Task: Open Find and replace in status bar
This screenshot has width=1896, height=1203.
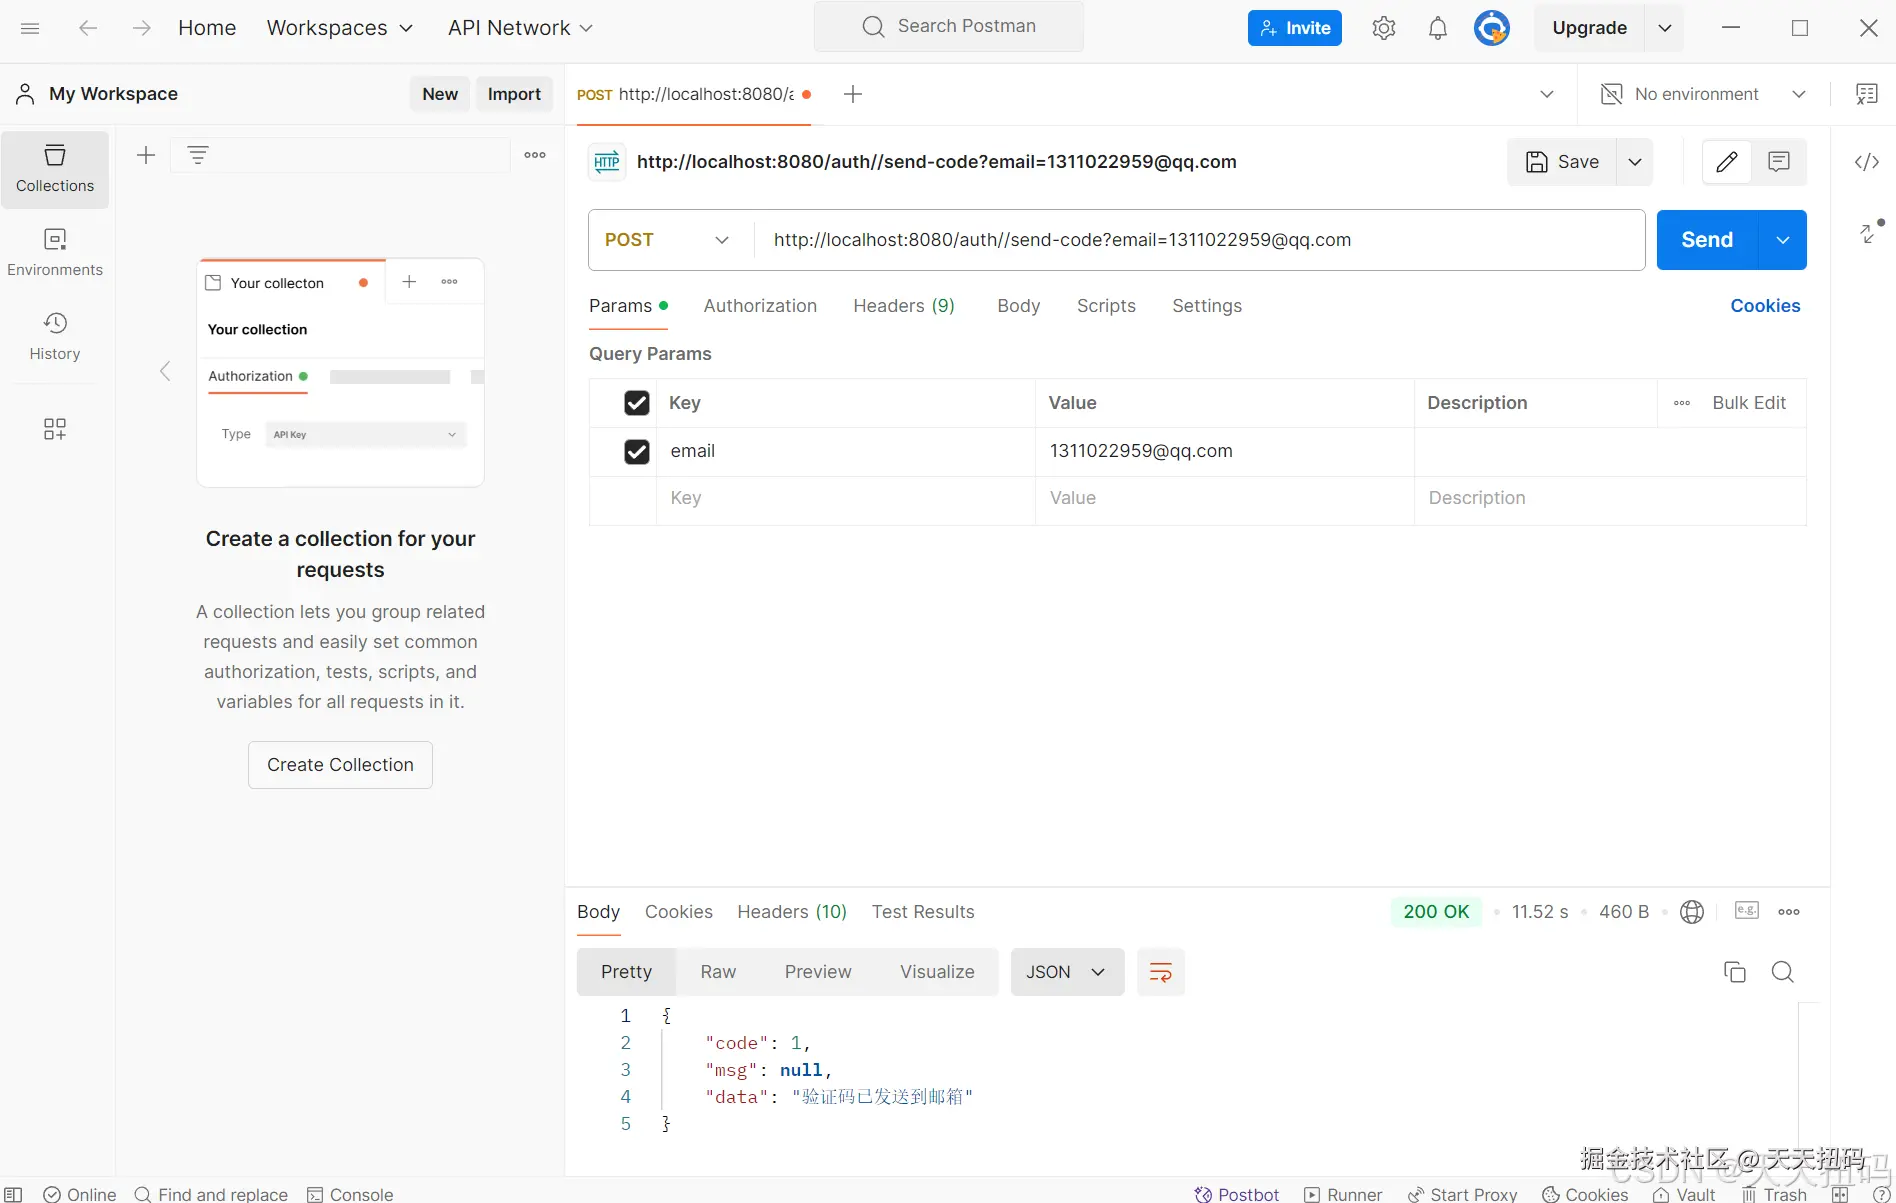Action: coord(211,1194)
